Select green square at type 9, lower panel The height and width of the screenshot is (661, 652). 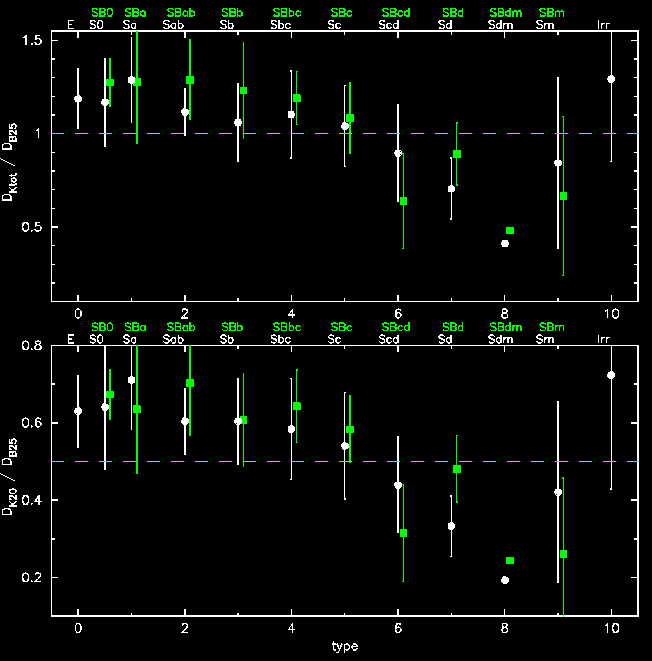coord(563,554)
